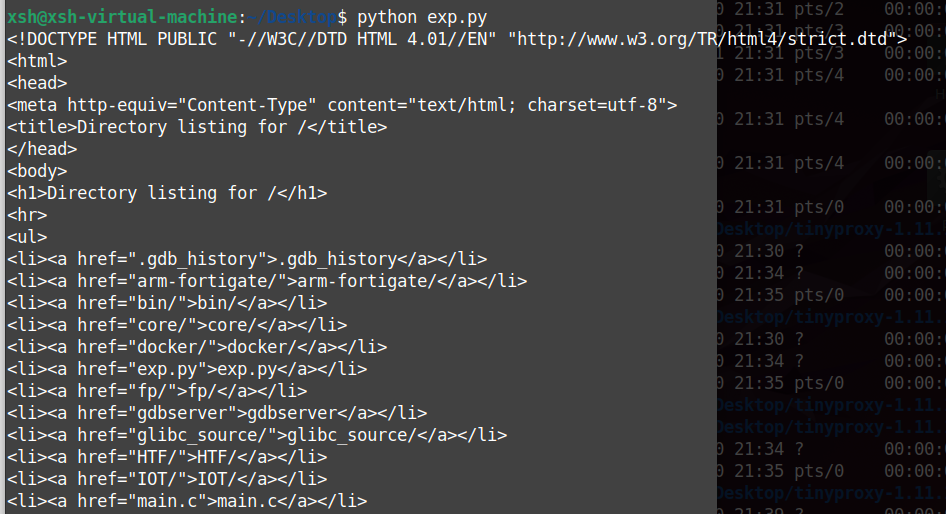Click the gdbserver list entry line

(x=217, y=413)
